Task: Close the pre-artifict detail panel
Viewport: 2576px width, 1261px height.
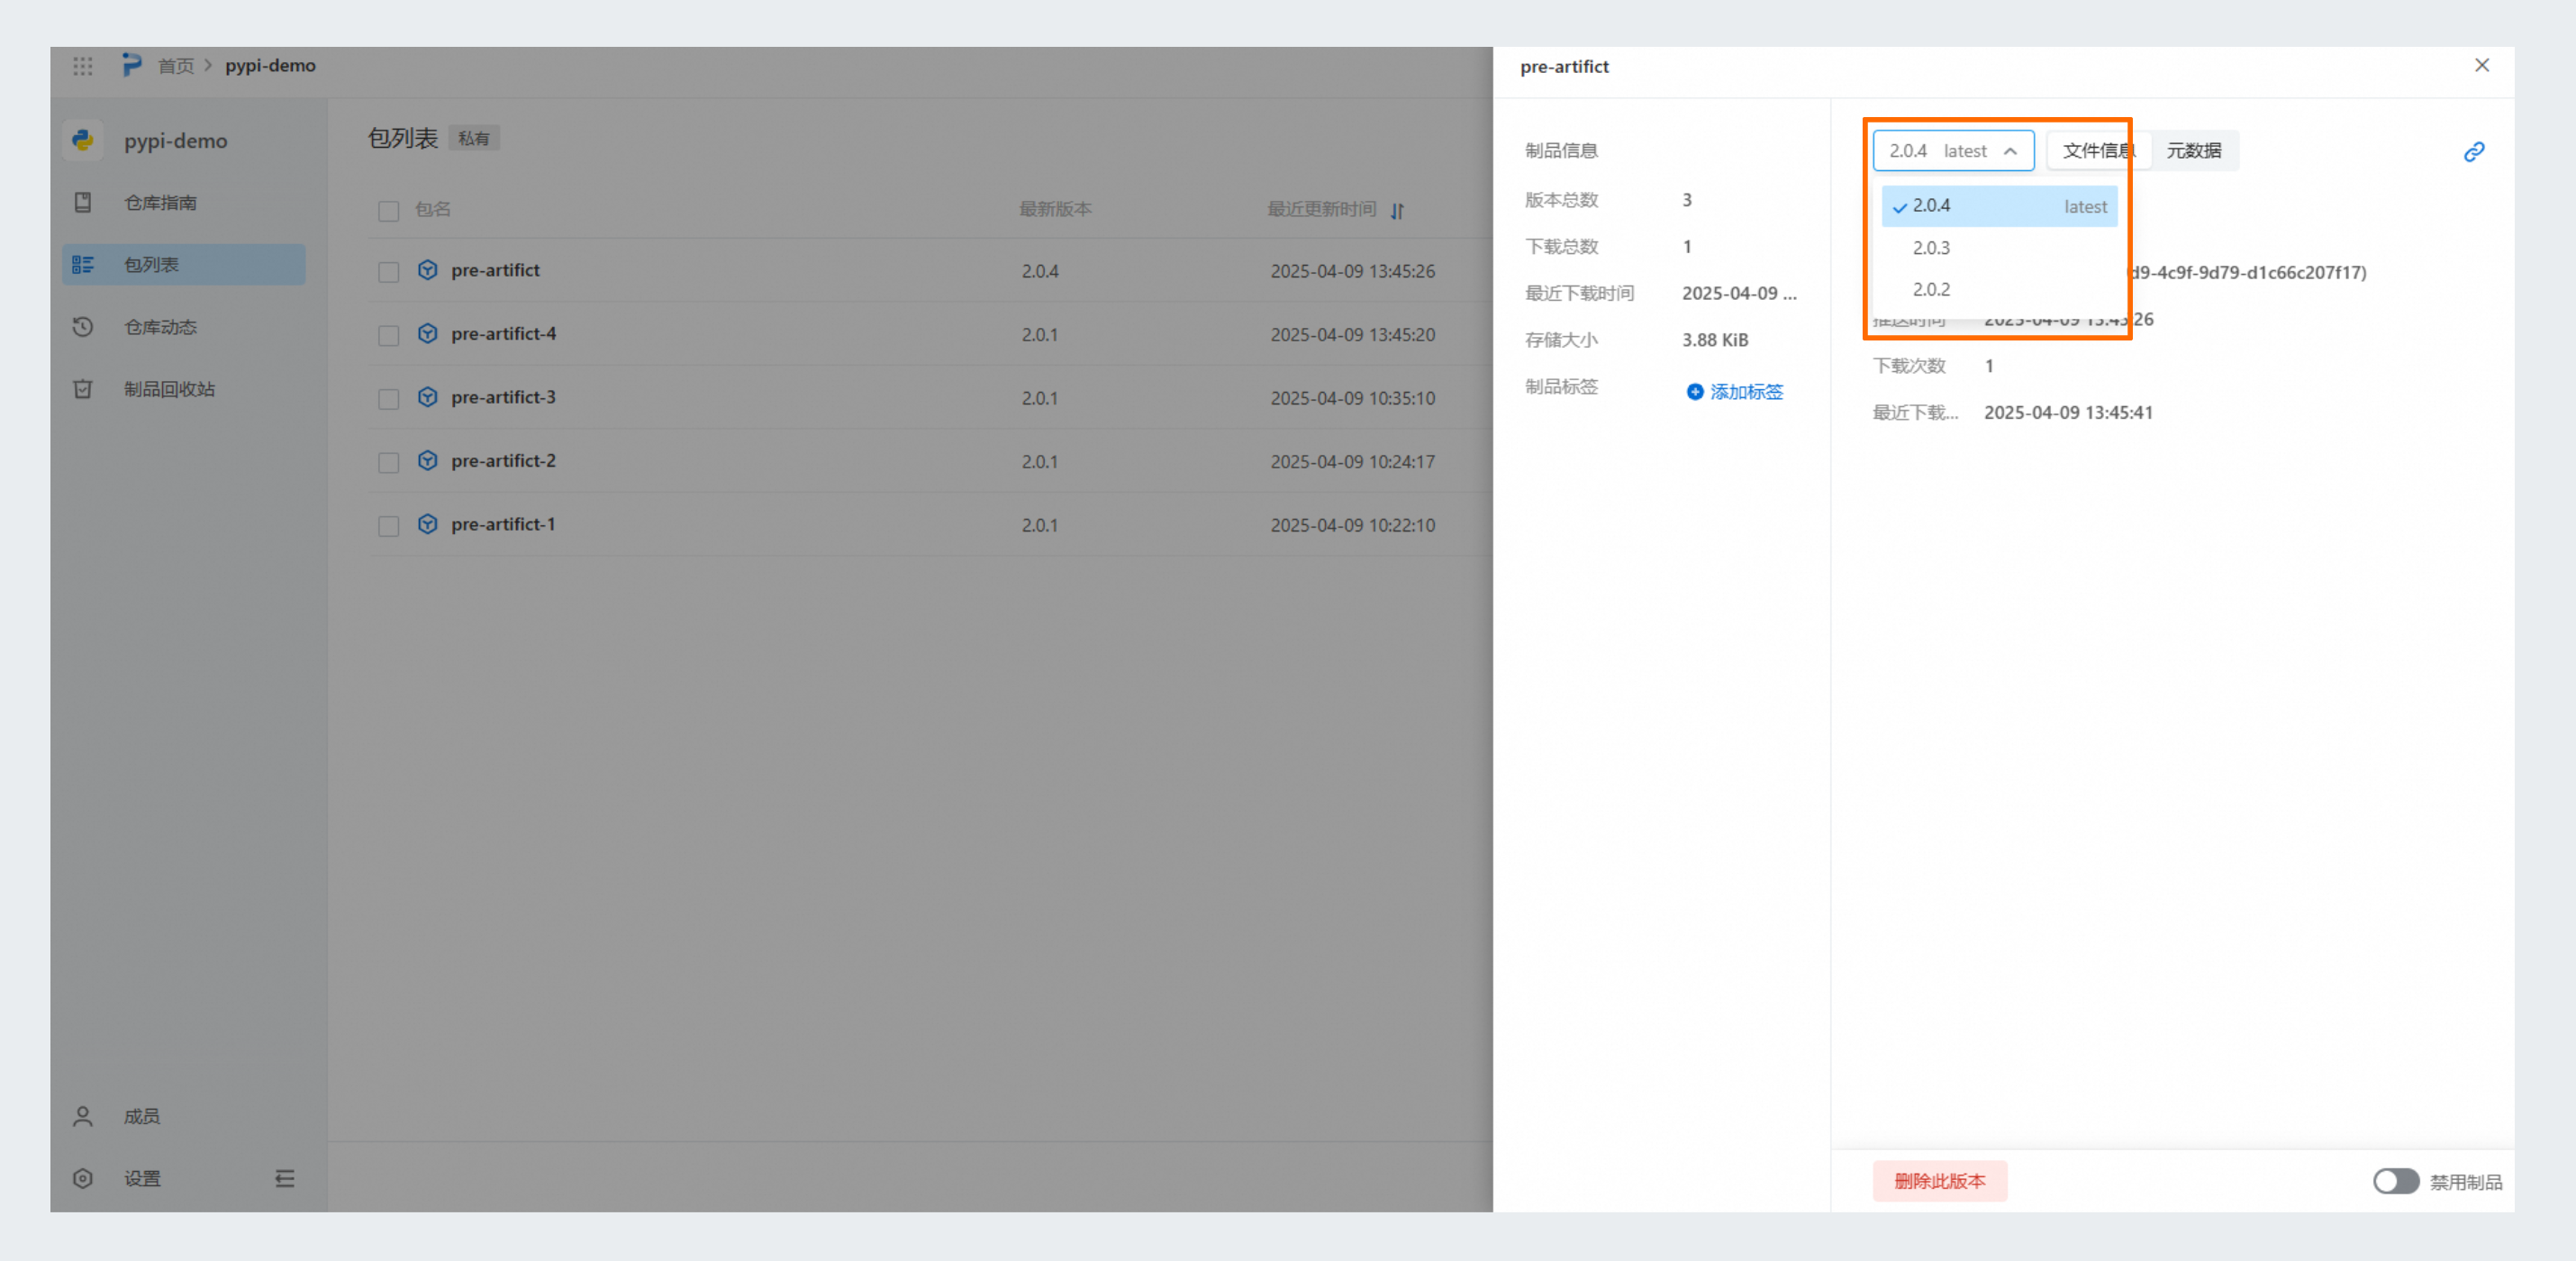Action: [2481, 66]
